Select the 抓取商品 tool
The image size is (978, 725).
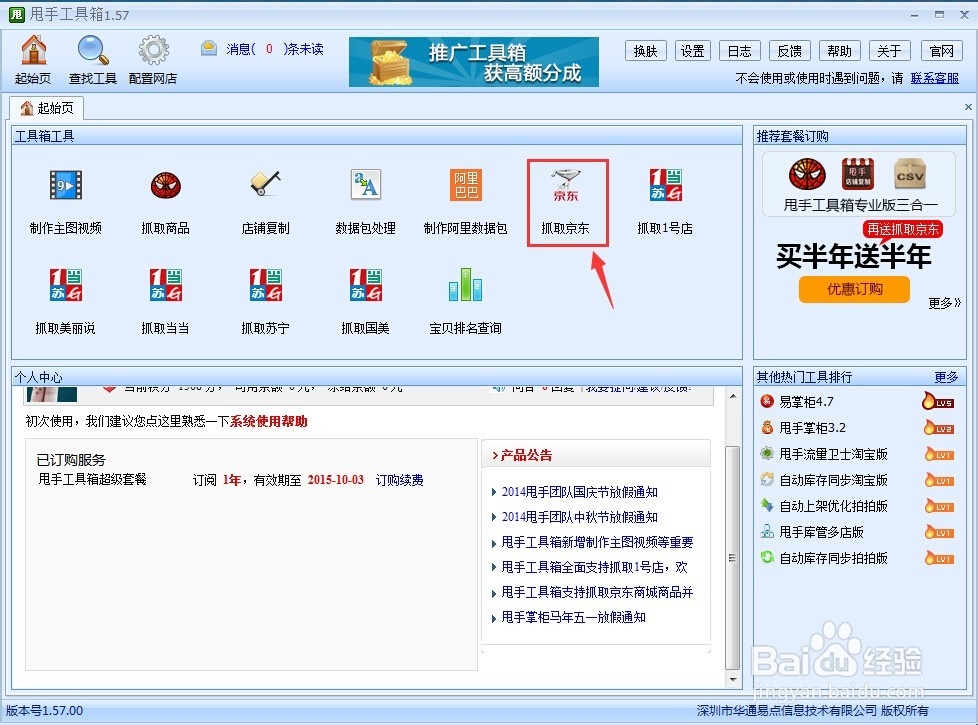164,196
